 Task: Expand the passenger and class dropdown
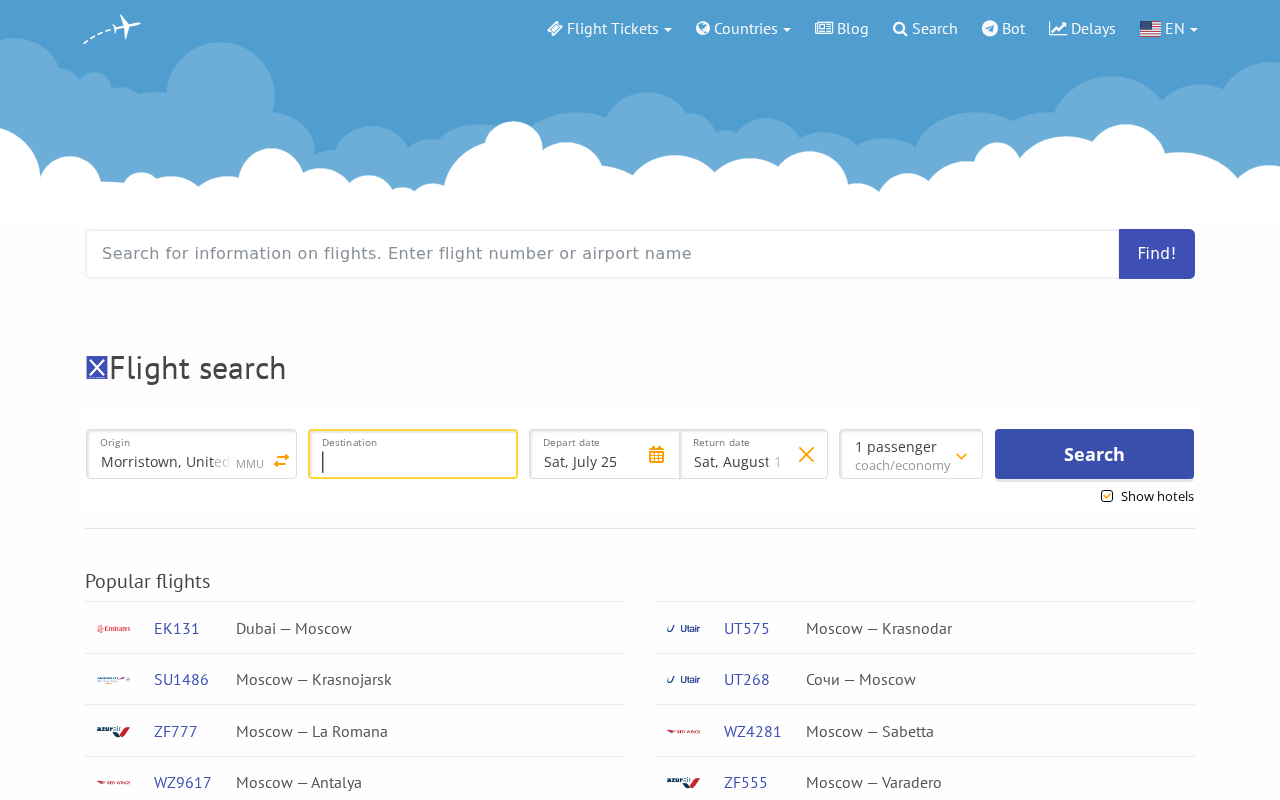(x=911, y=454)
